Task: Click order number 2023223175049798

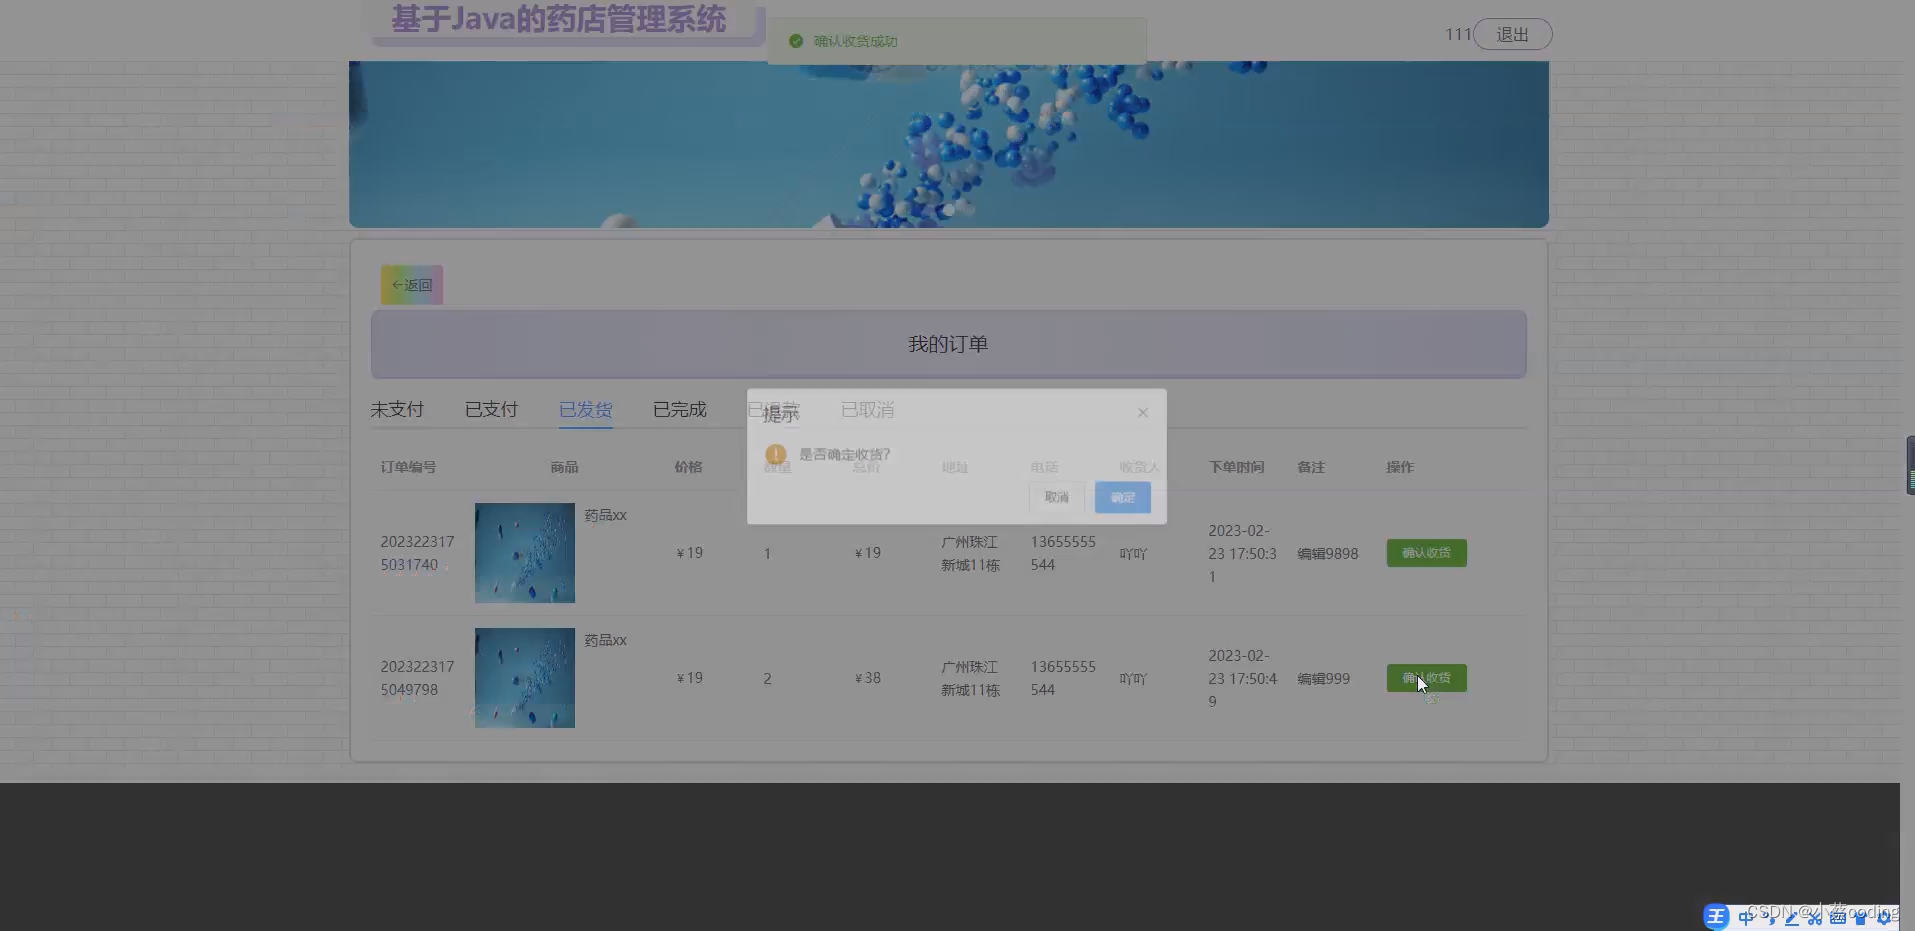Action: [x=417, y=678]
